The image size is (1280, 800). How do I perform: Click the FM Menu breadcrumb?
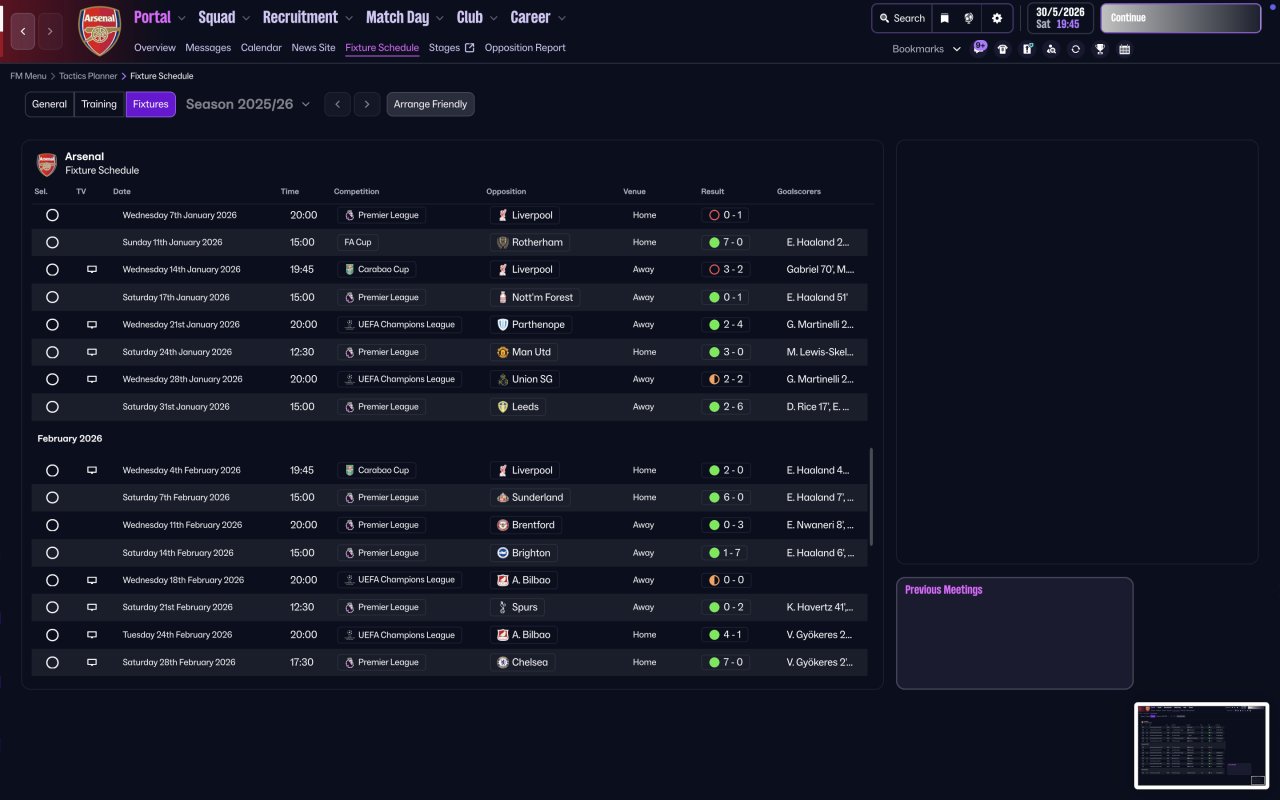28,76
